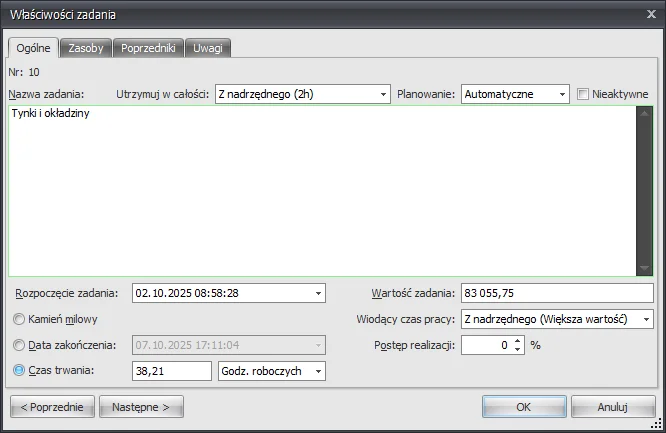Select the Kamień milowy radio button
The image size is (666, 433).
point(19,319)
